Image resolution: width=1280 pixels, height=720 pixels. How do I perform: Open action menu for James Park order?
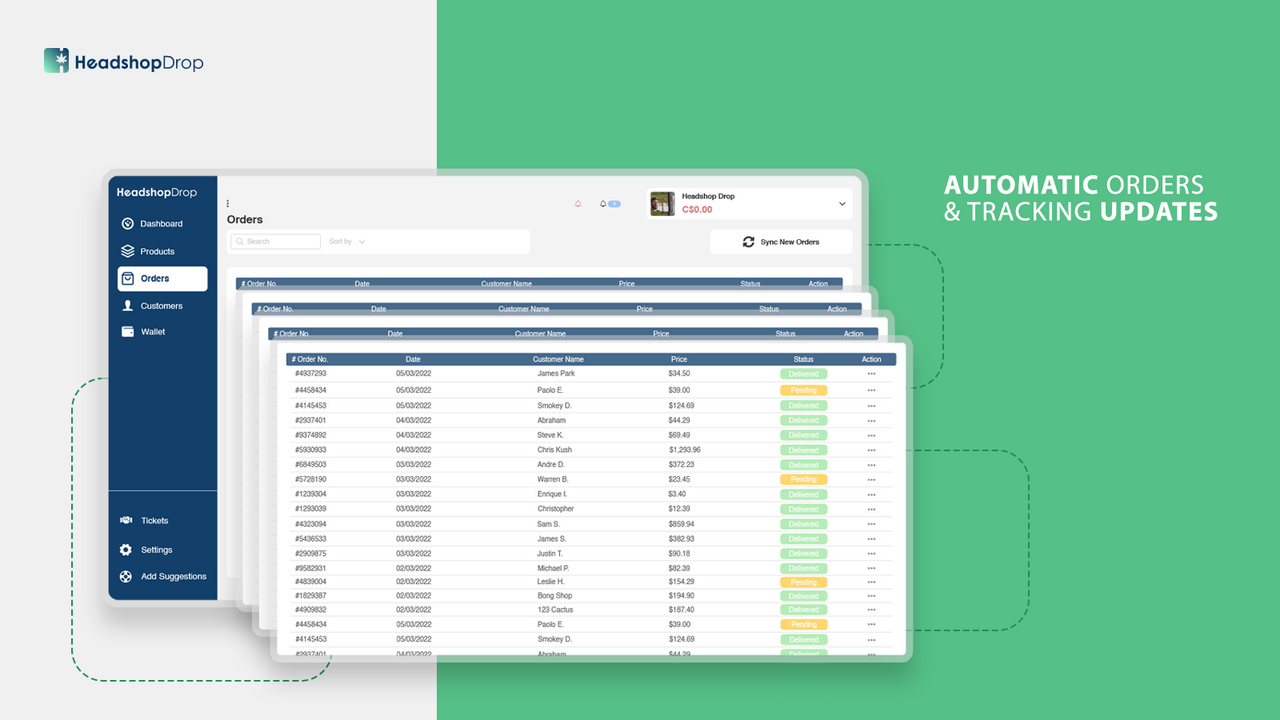point(871,374)
